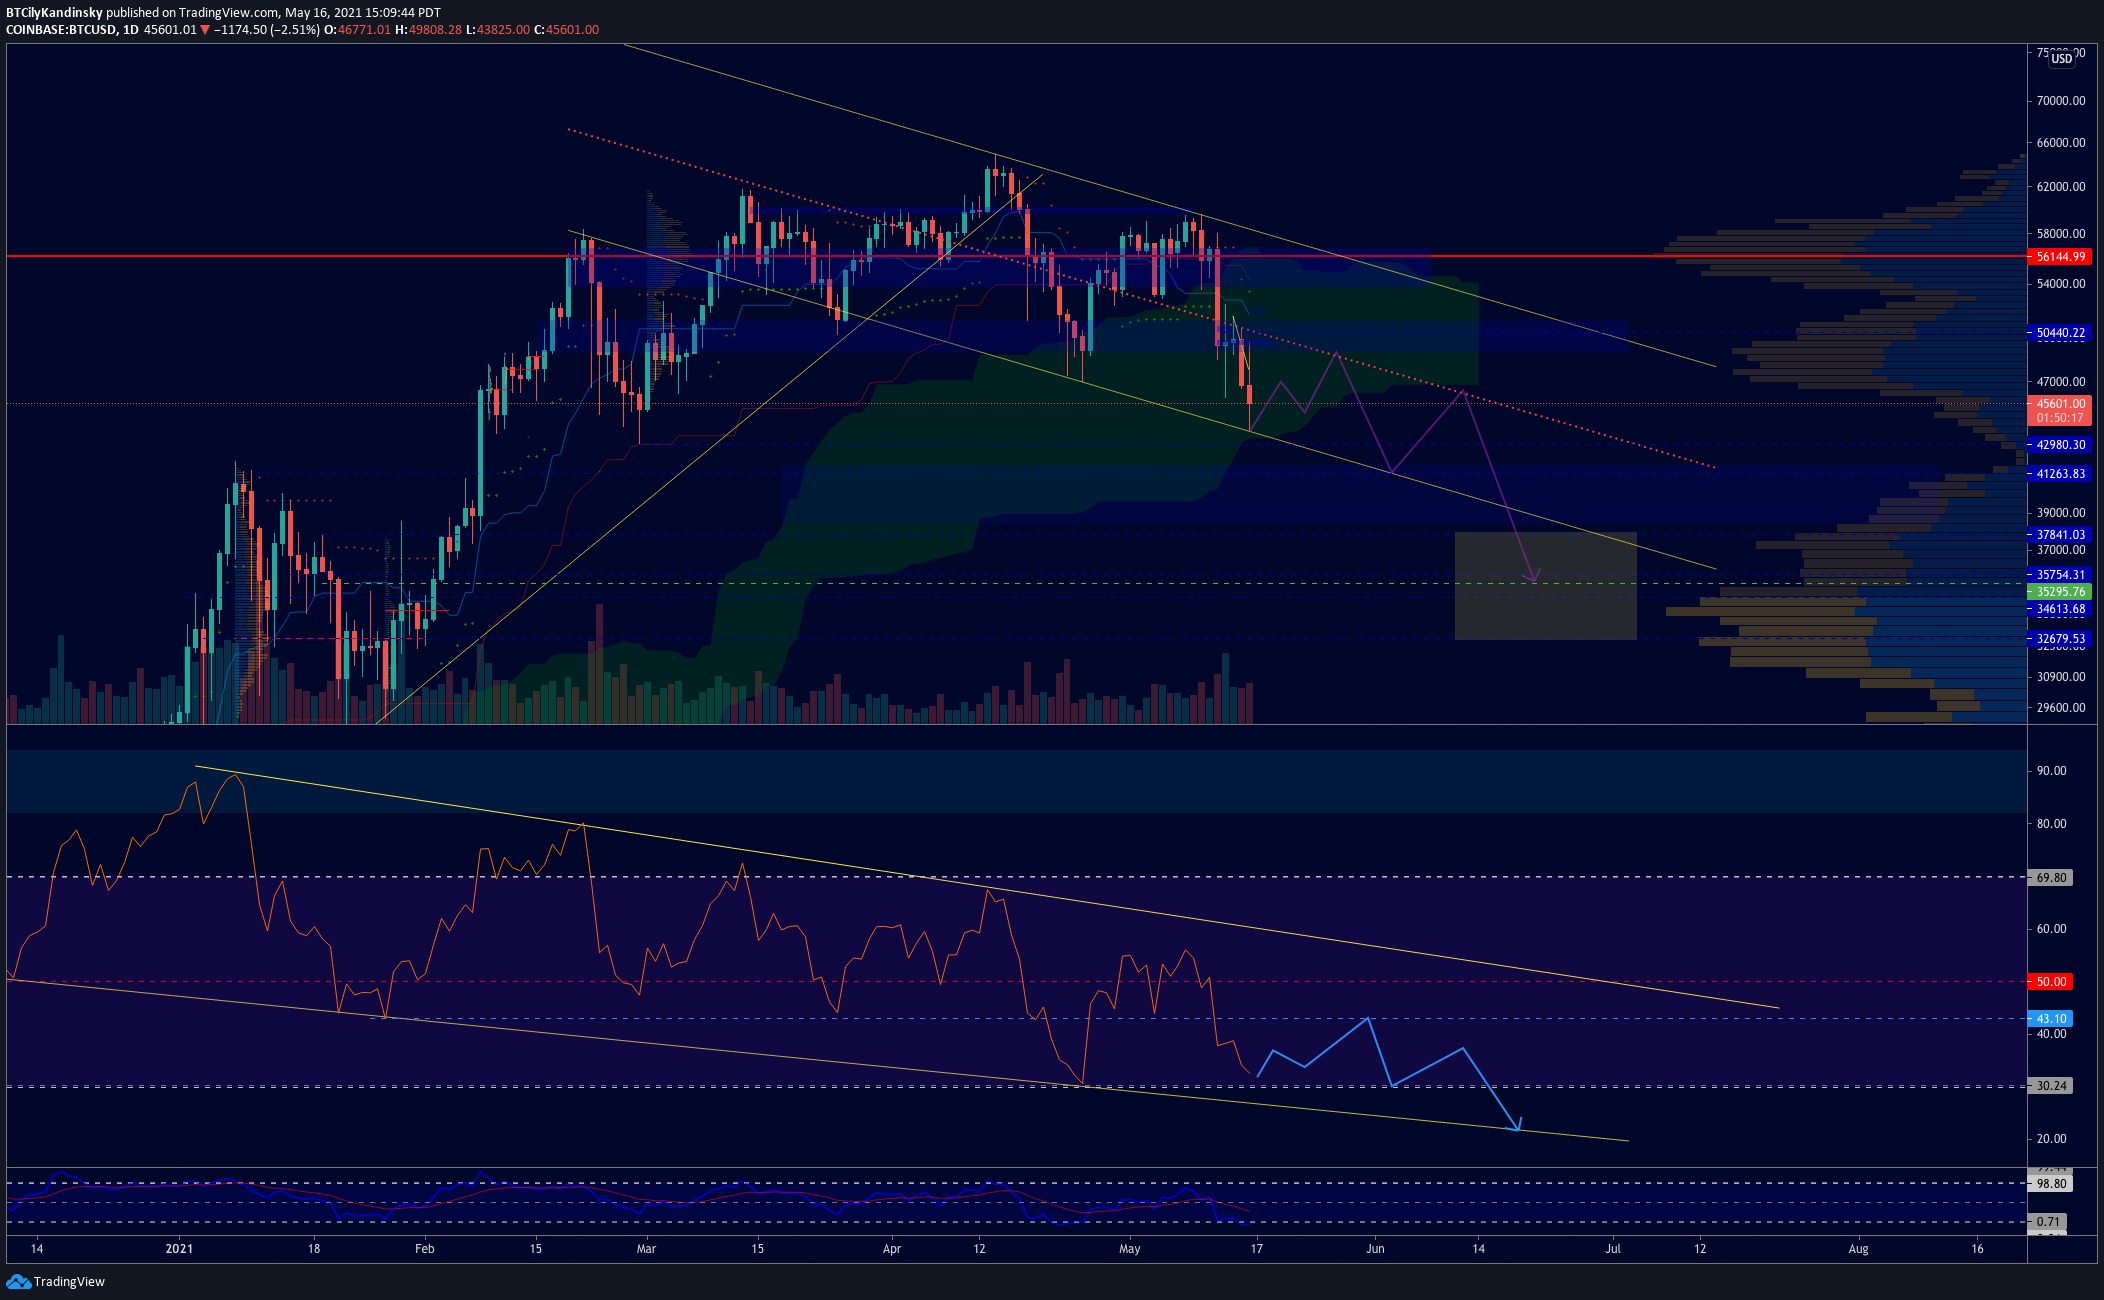Click the red down-triangle change indicator
The image size is (2104, 1300).
tap(205, 30)
